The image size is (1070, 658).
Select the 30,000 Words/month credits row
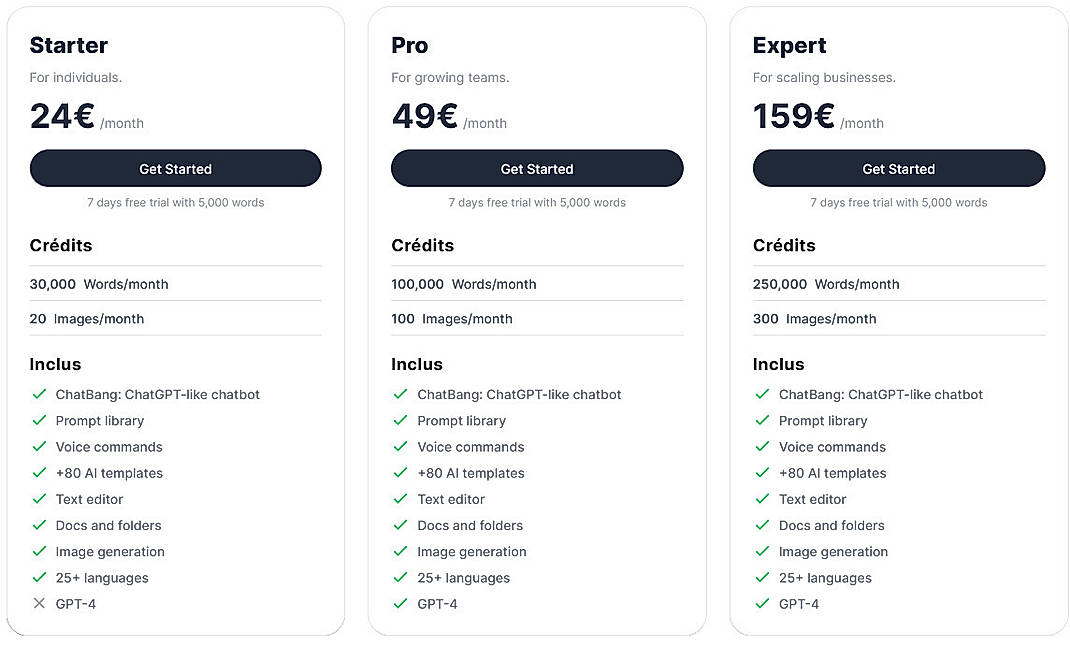point(99,284)
